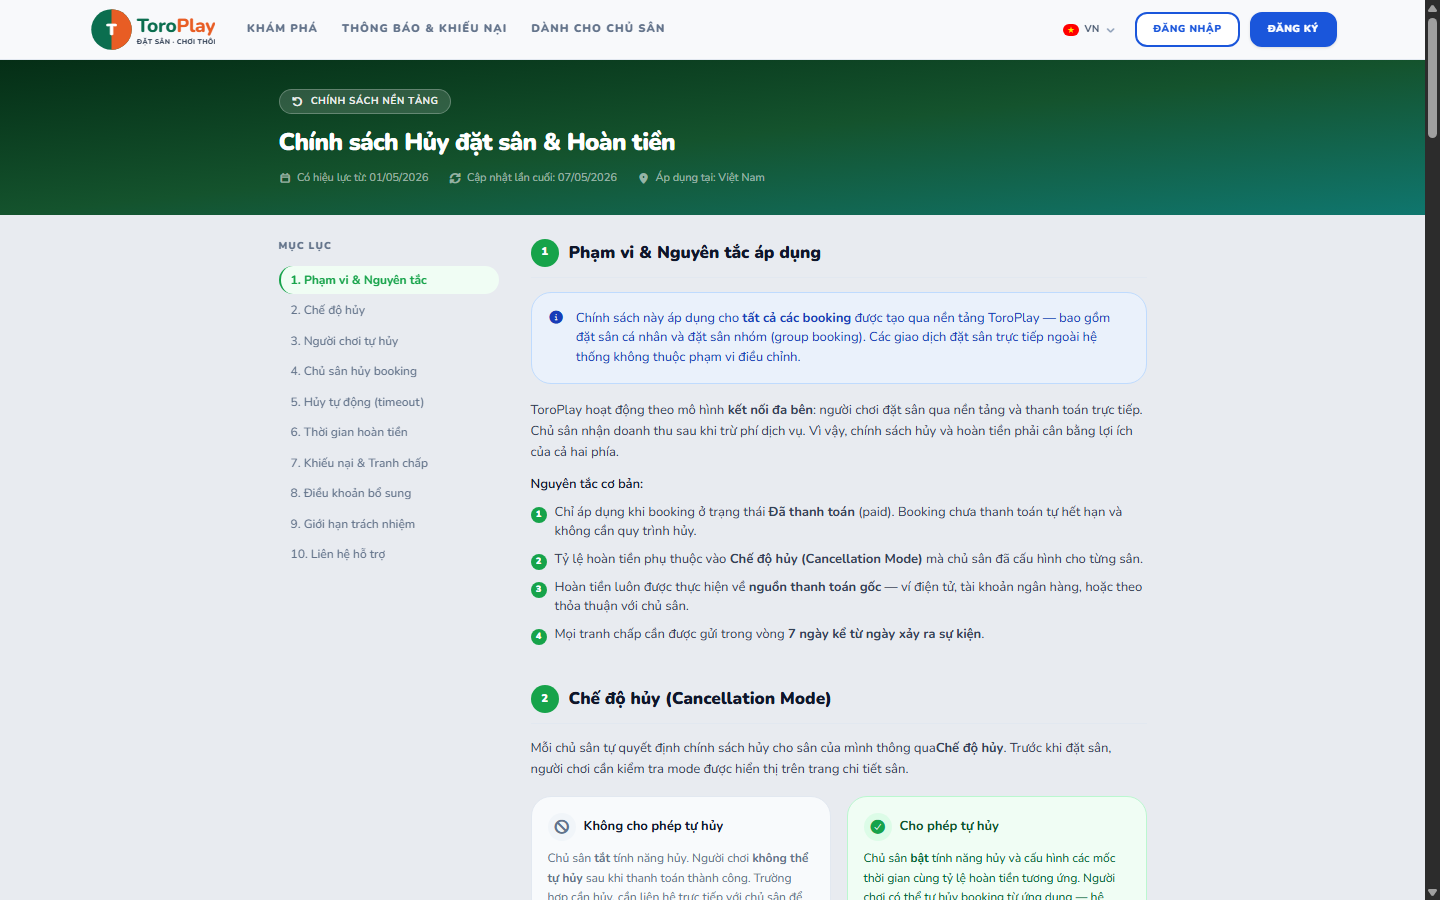The height and width of the screenshot is (900, 1440).
Task: Click location pin icon beside Áp dụng tại
Action: 643,178
